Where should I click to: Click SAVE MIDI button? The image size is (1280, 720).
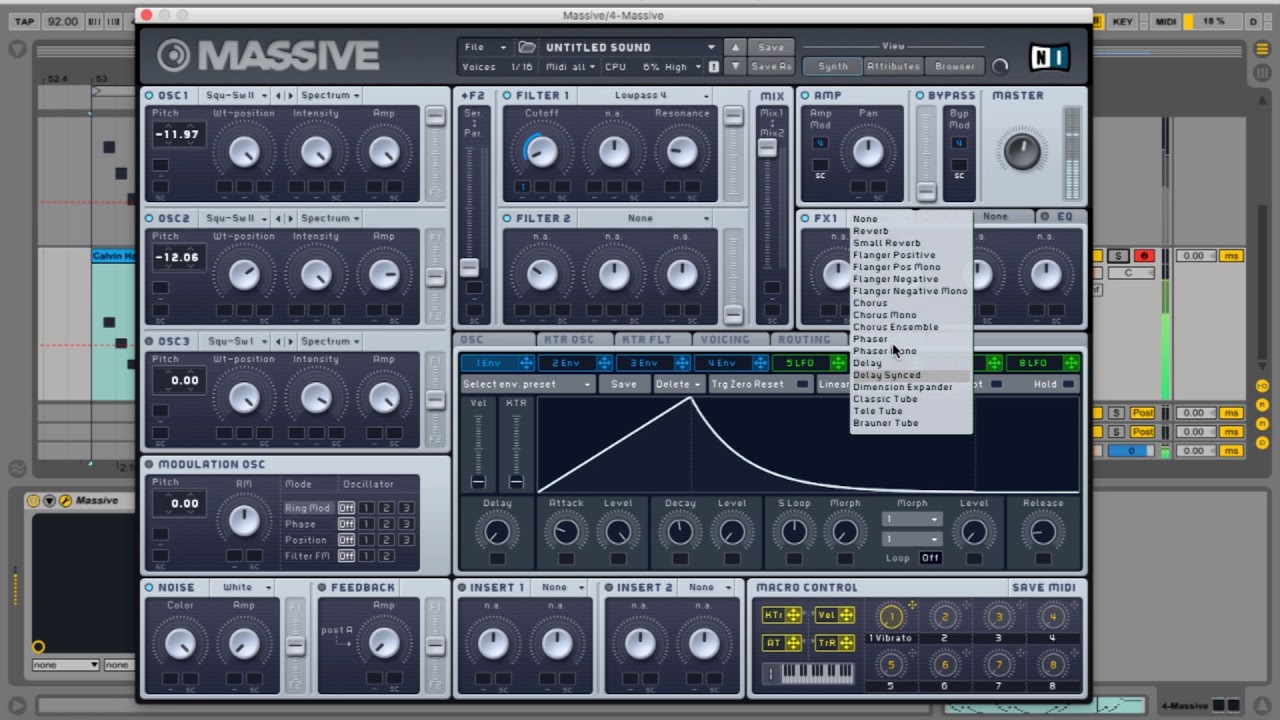click(x=1043, y=587)
